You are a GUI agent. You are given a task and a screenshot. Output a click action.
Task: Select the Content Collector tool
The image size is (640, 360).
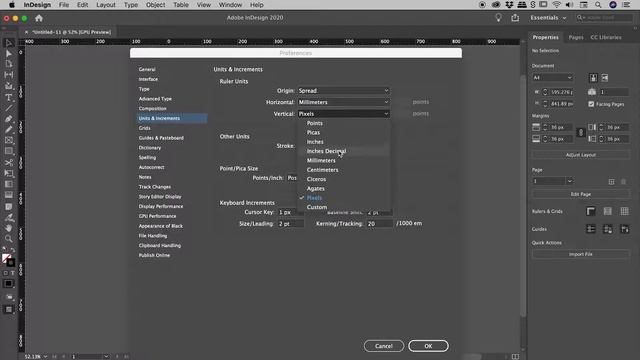(9, 86)
